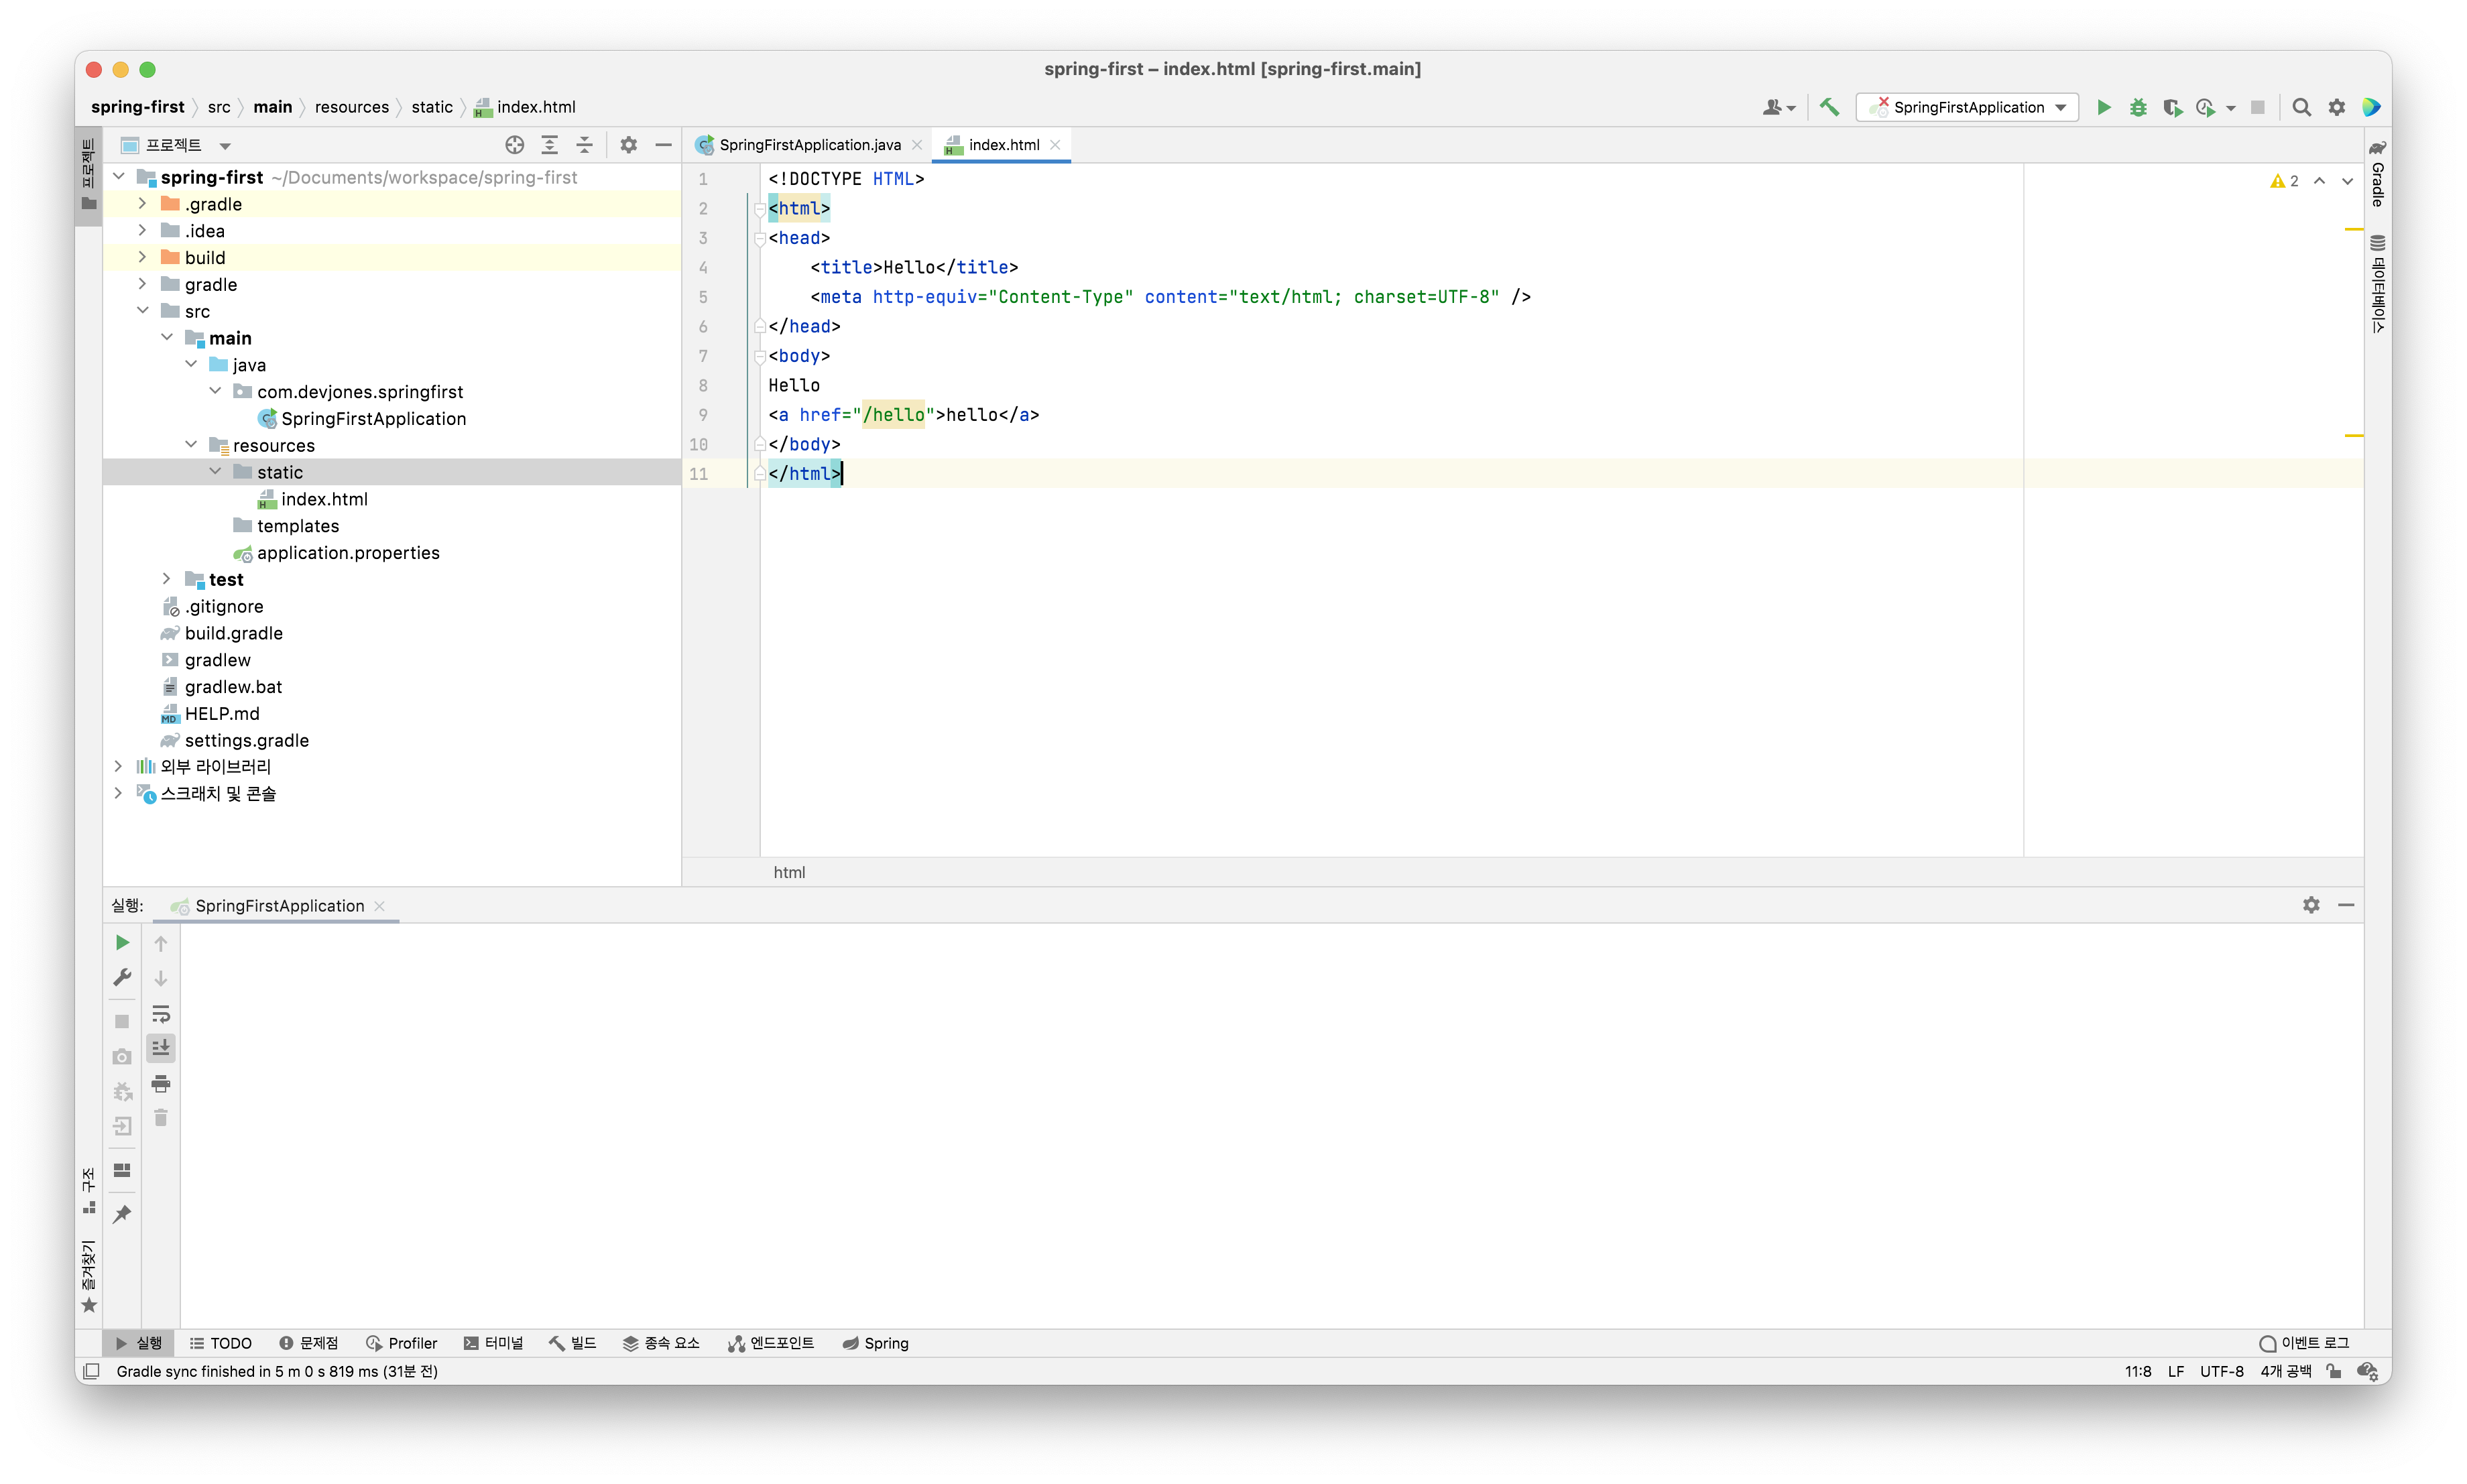Image resolution: width=2467 pixels, height=1484 pixels.
Task: Clear run console with the trash icon
Action: click(x=161, y=1118)
